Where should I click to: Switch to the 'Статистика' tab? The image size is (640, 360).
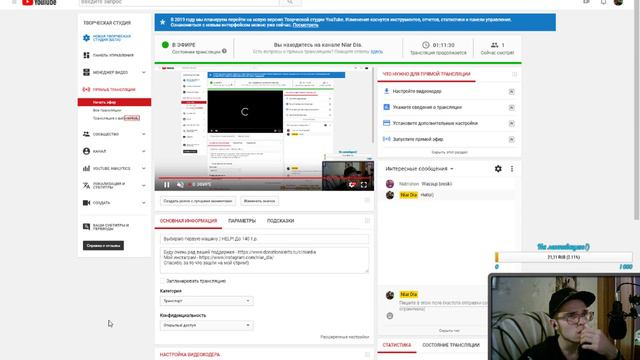(397, 345)
